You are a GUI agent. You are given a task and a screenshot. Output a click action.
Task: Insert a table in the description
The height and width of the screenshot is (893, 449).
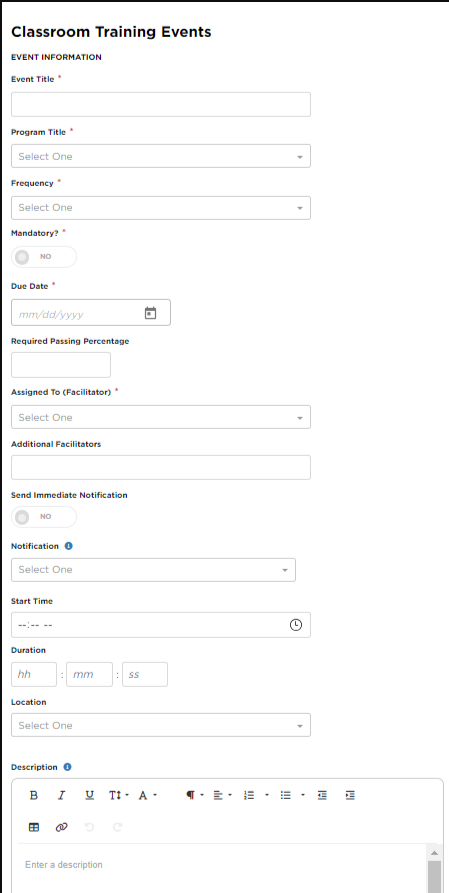(x=34, y=828)
